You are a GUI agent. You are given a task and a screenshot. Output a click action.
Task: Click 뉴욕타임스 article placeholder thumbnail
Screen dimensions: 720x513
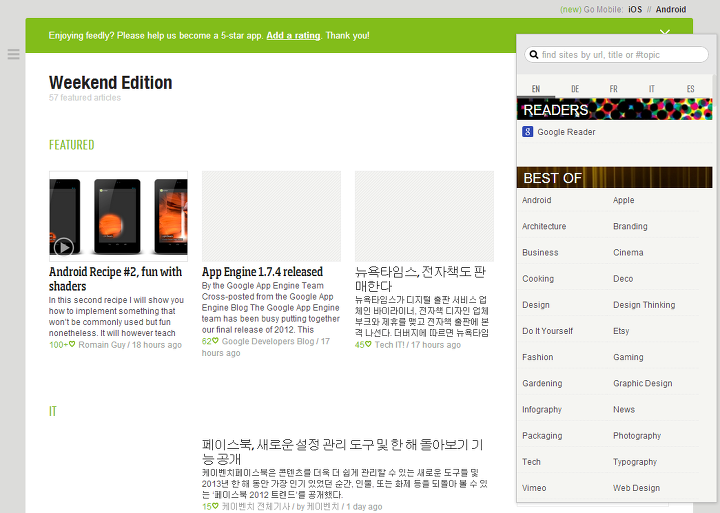click(424, 216)
